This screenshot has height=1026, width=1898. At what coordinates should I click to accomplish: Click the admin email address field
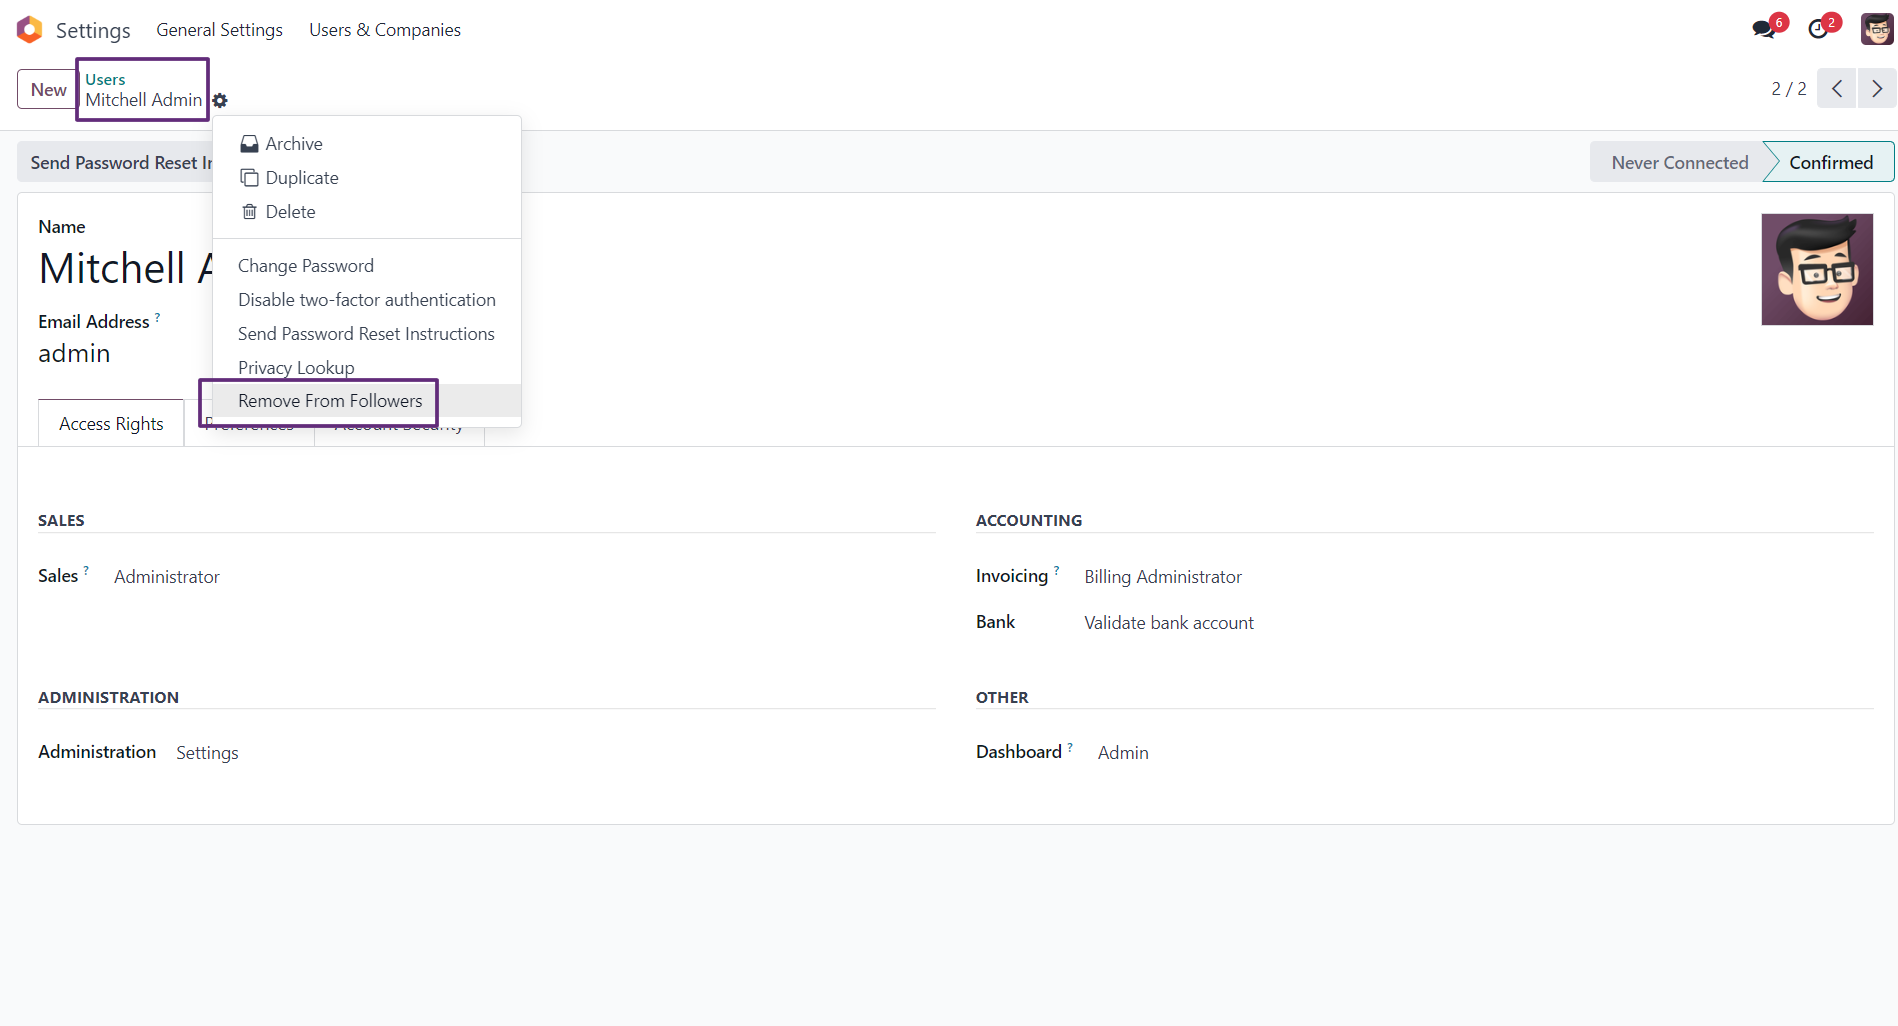tap(74, 353)
